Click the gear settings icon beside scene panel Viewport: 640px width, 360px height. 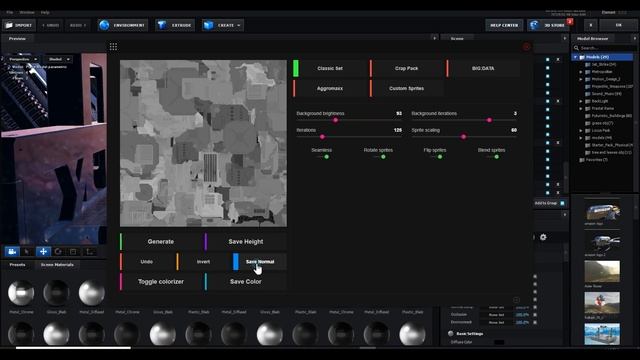[543, 237]
